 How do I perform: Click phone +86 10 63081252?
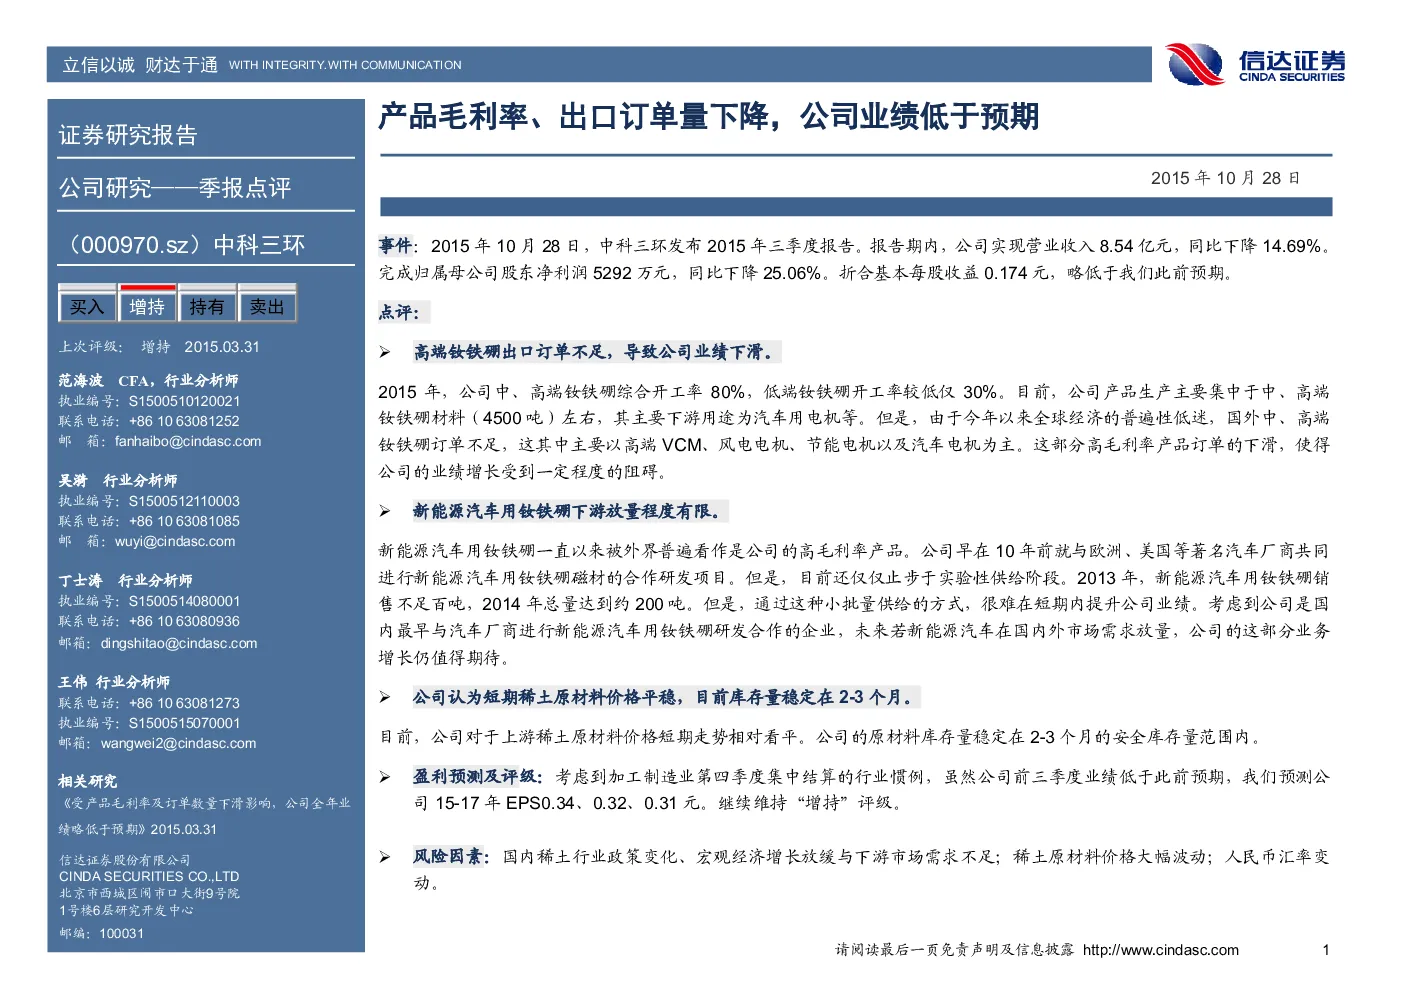coord(184,421)
